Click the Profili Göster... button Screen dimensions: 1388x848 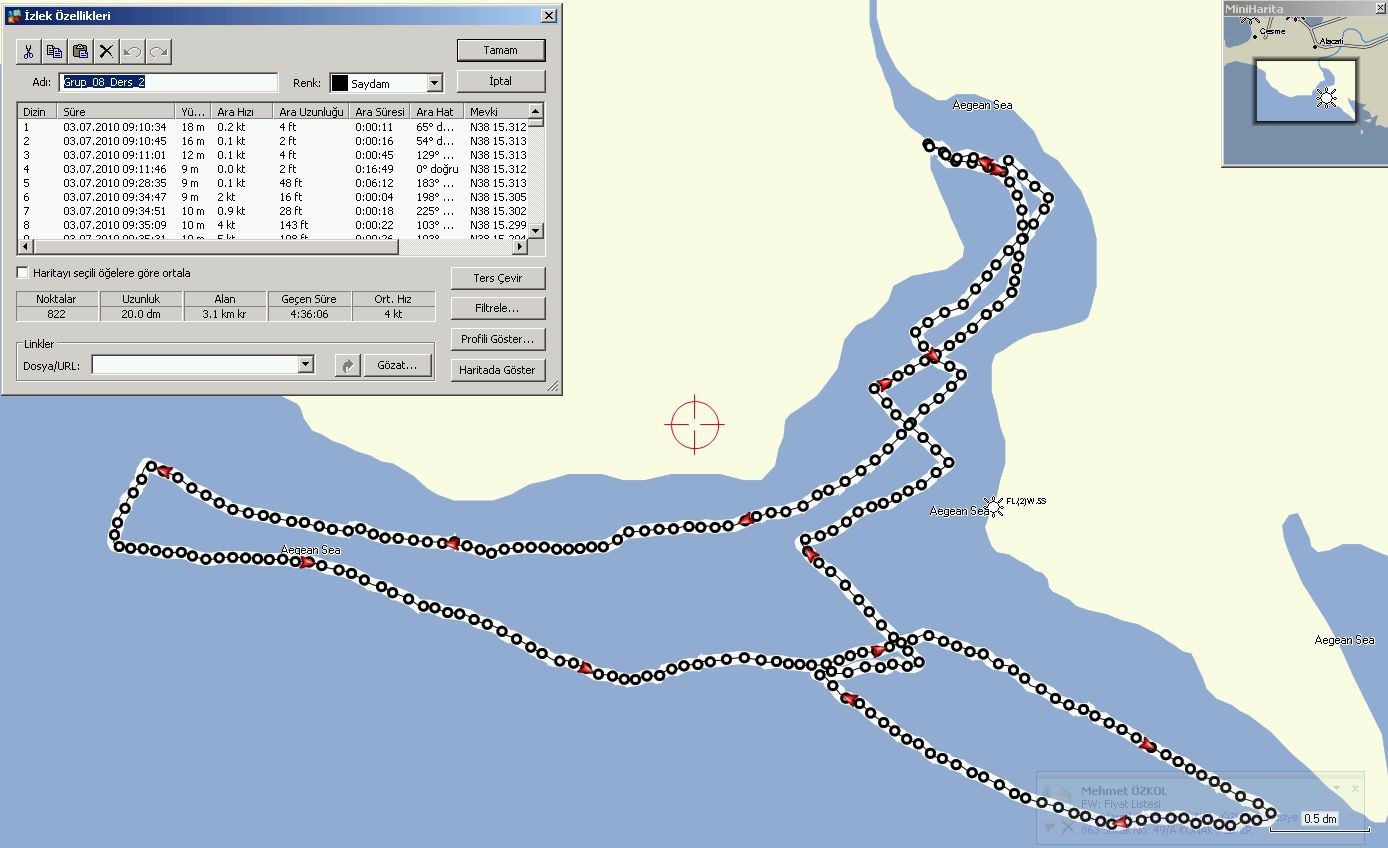pos(498,339)
